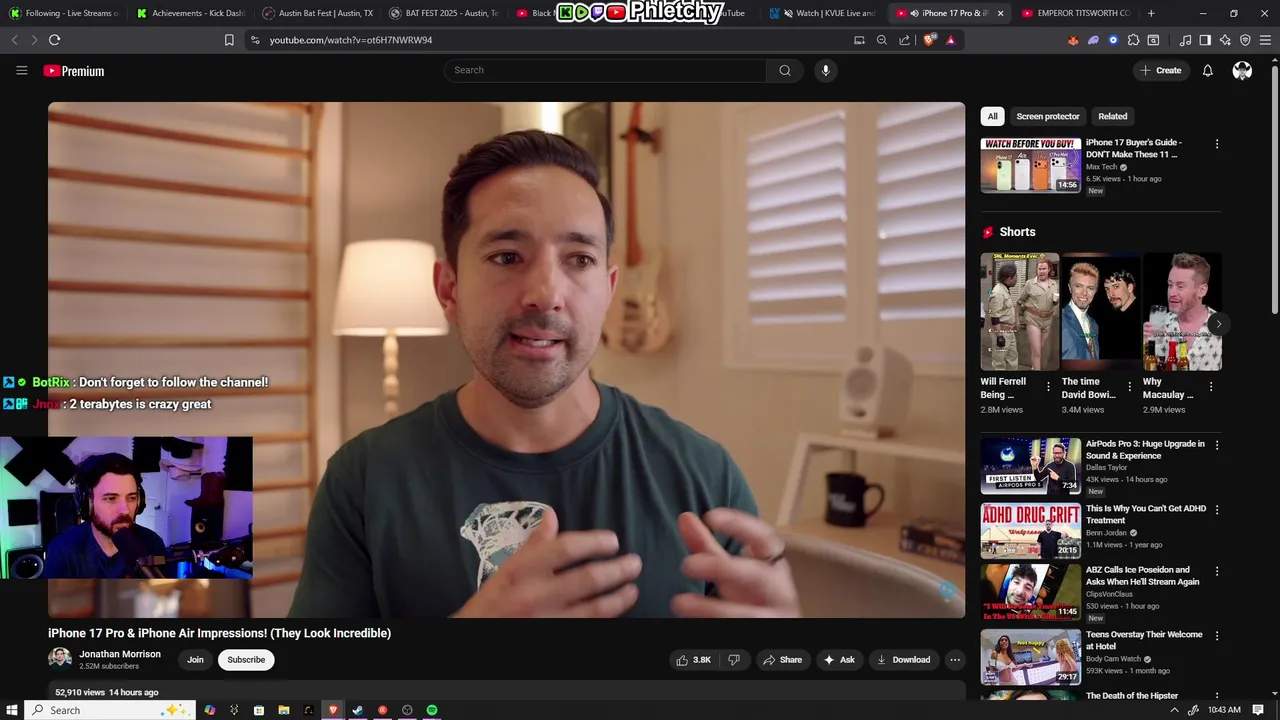Open options for David Bowie short
The image size is (1280, 720).
click(1129, 386)
